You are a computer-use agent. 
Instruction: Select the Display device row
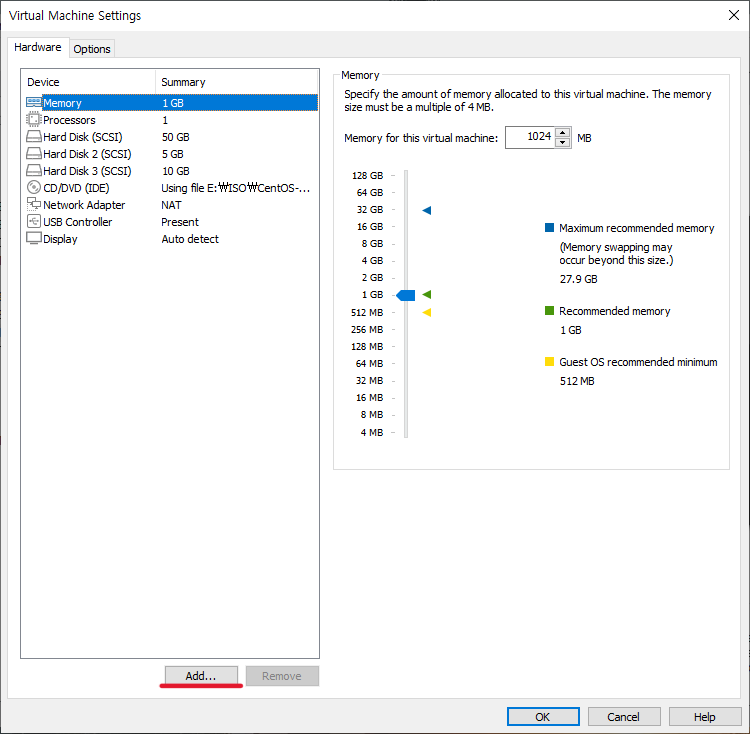[x=171, y=239]
